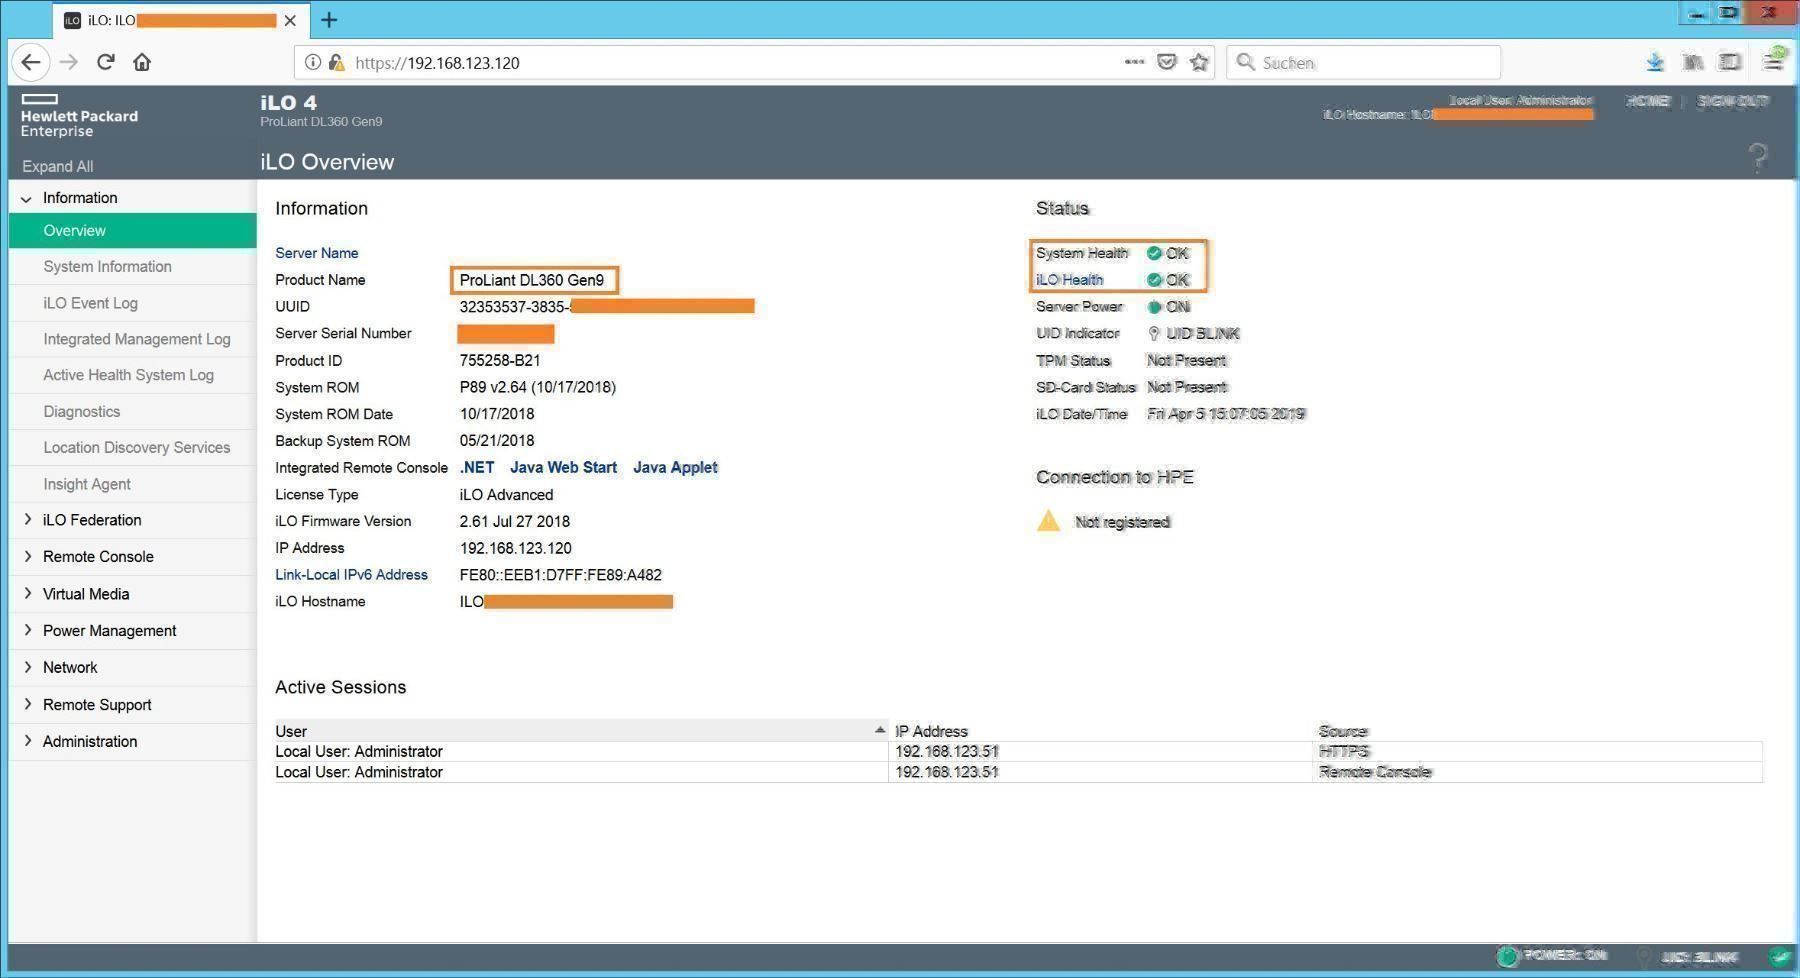Image resolution: width=1800 pixels, height=978 pixels.
Task: Open the Firefox hamburger menu
Action: (1773, 62)
